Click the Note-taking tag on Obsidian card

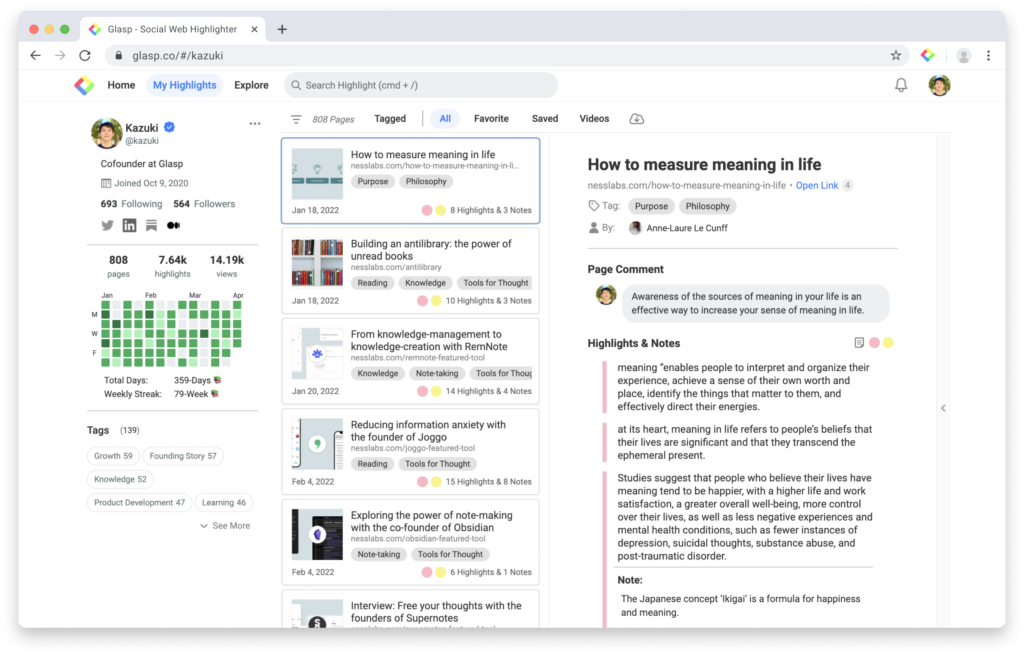(379, 555)
